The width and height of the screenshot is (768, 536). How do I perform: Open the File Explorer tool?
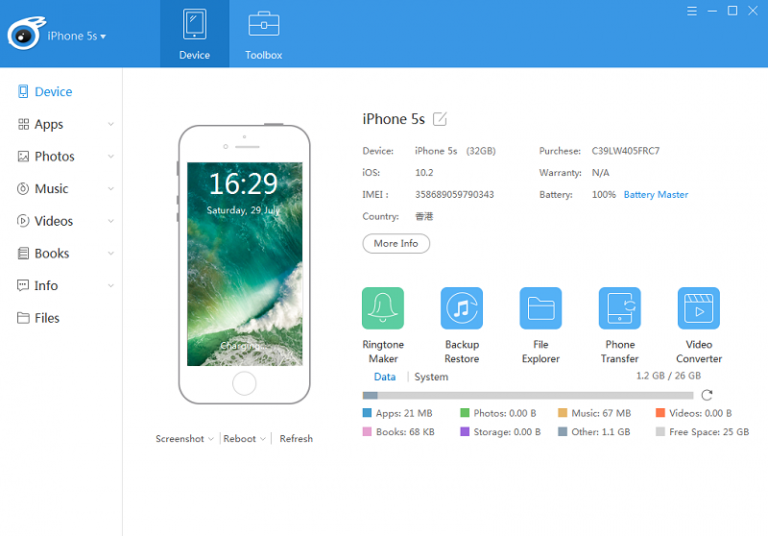pyautogui.click(x=540, y=309)
